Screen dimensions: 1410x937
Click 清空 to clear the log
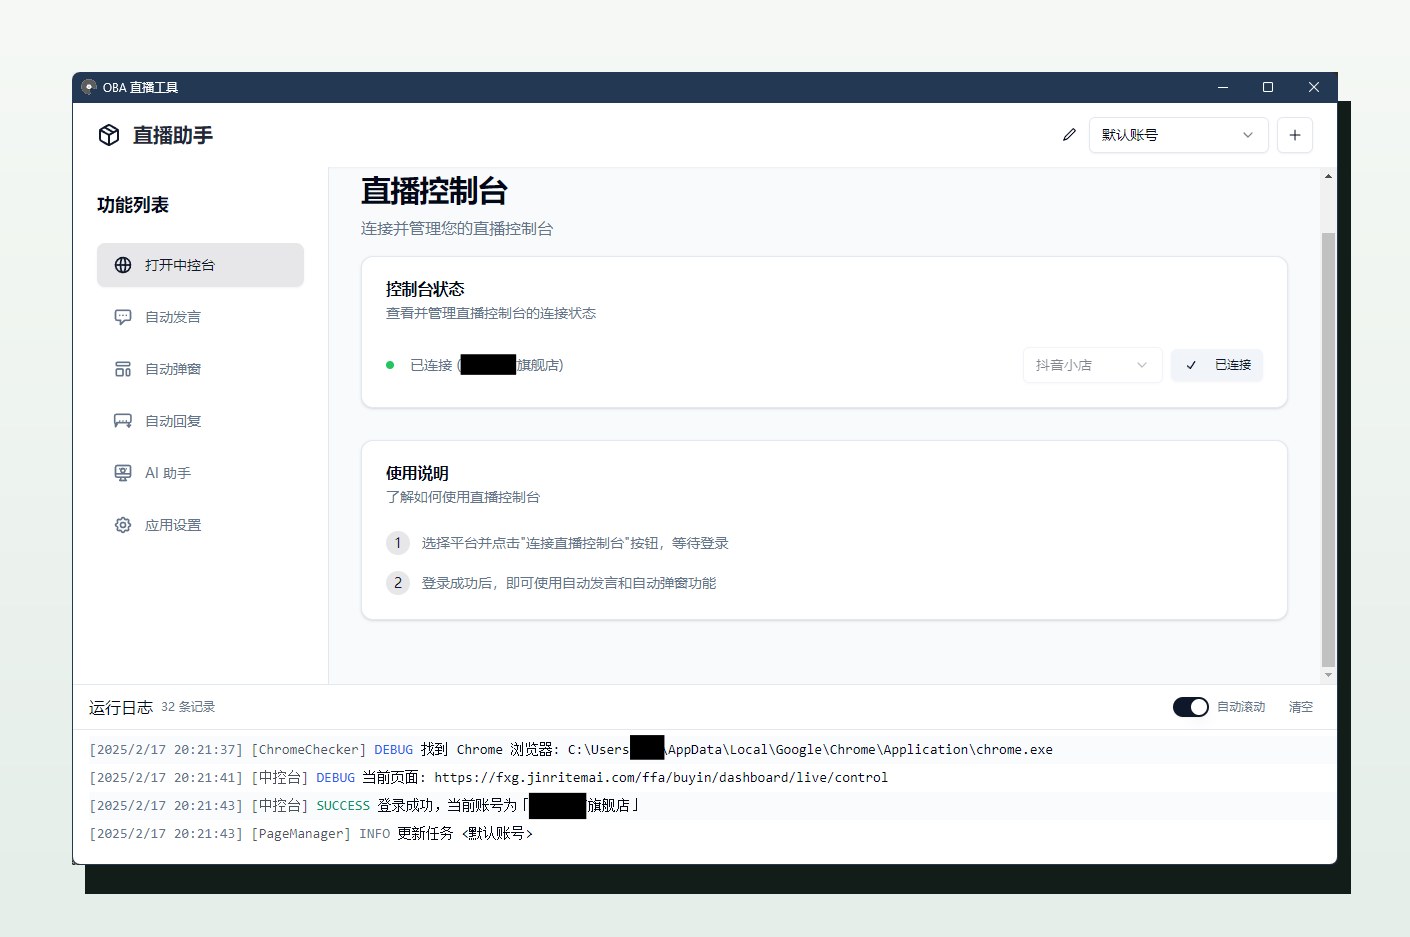(x=1301, y=707)
